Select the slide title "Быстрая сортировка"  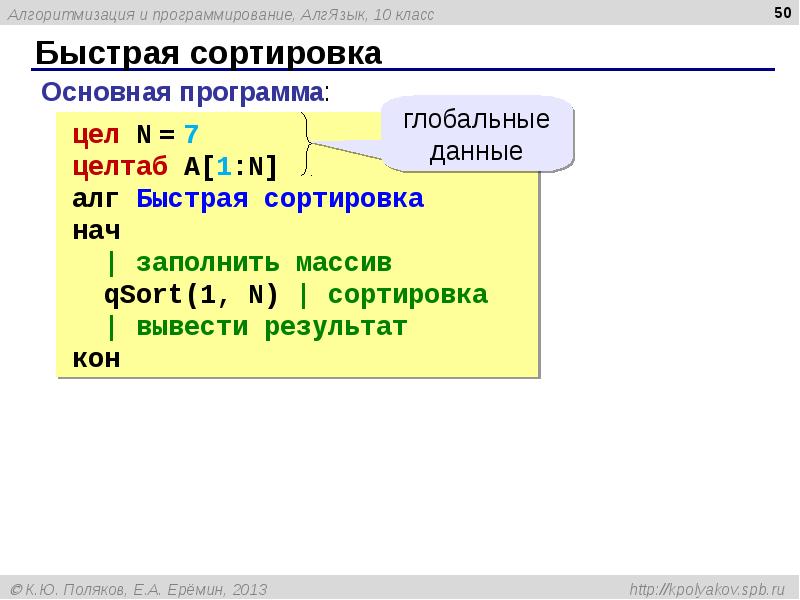[209, 53]
